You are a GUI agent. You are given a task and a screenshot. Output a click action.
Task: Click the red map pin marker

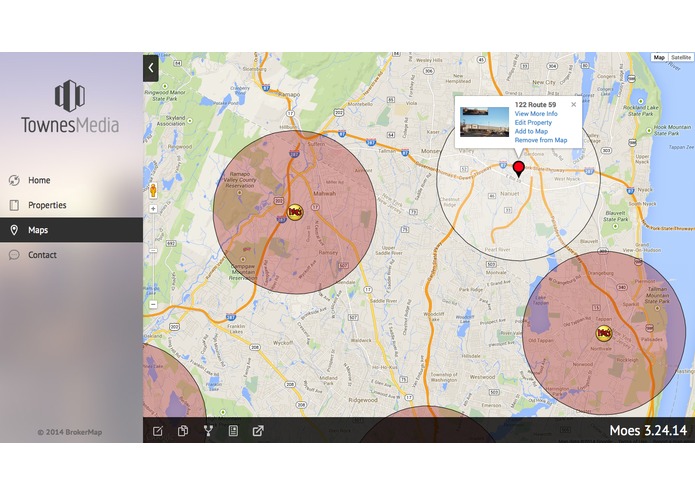pyautogui.click(x=519, y=169)
